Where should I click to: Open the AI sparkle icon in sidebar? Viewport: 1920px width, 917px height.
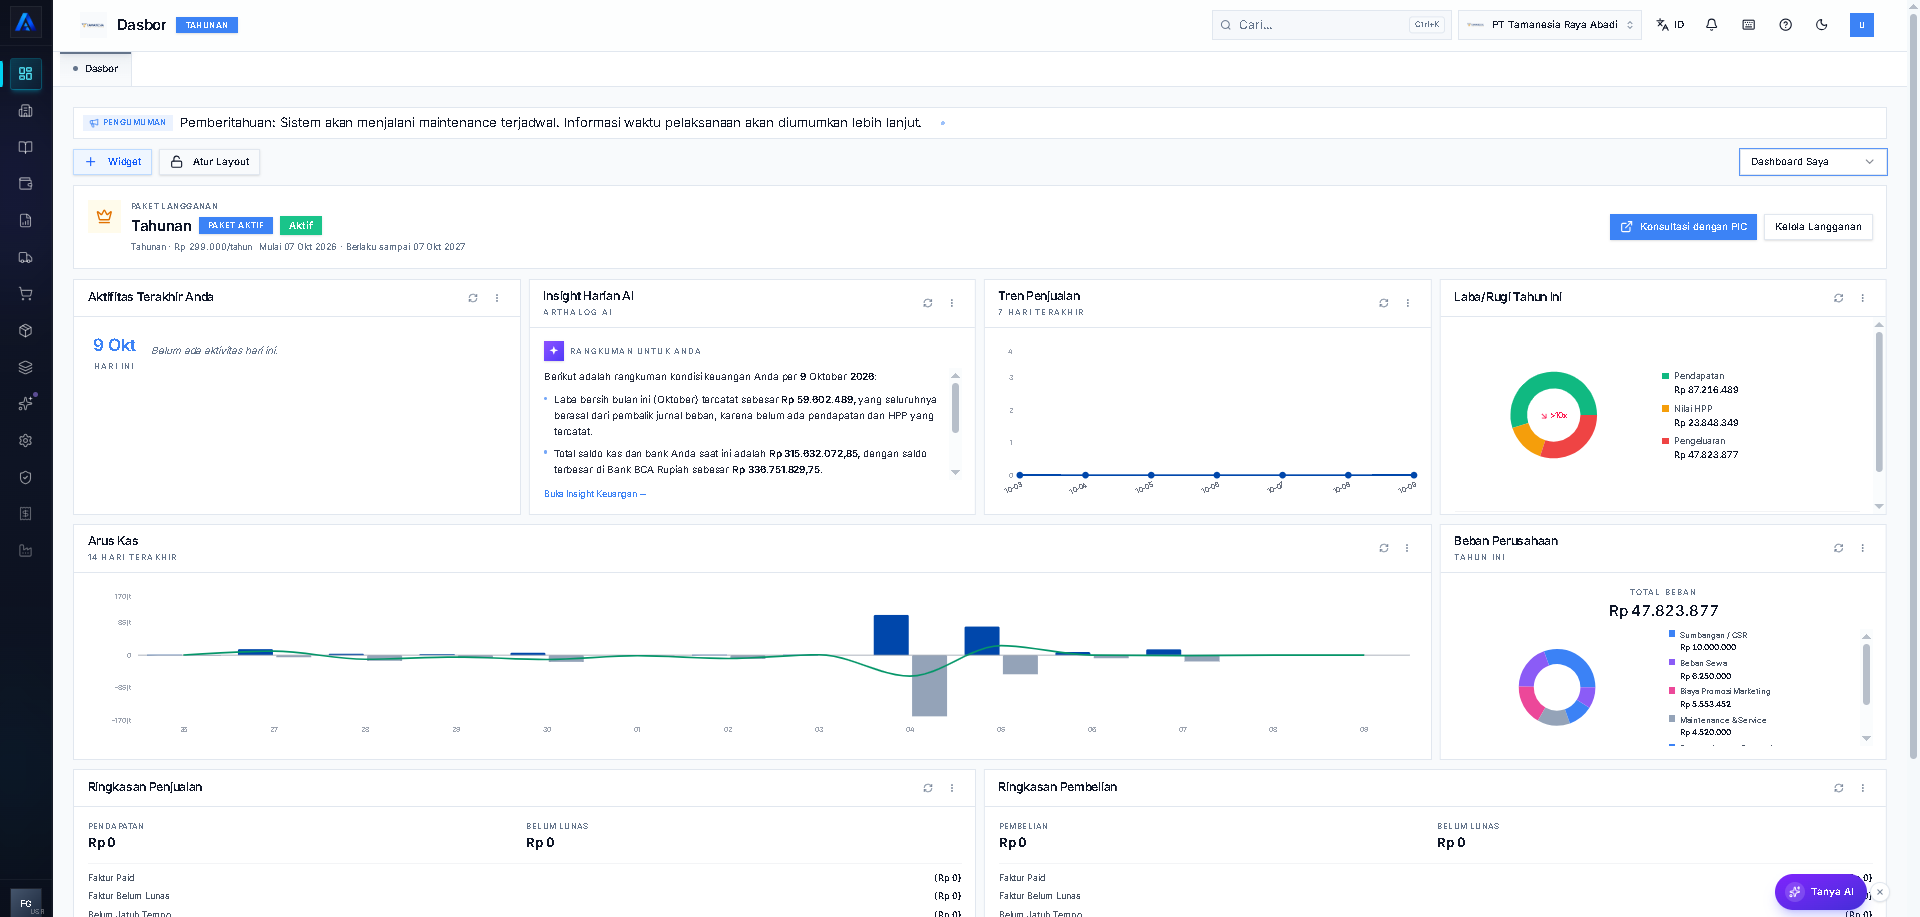point(26,404)
